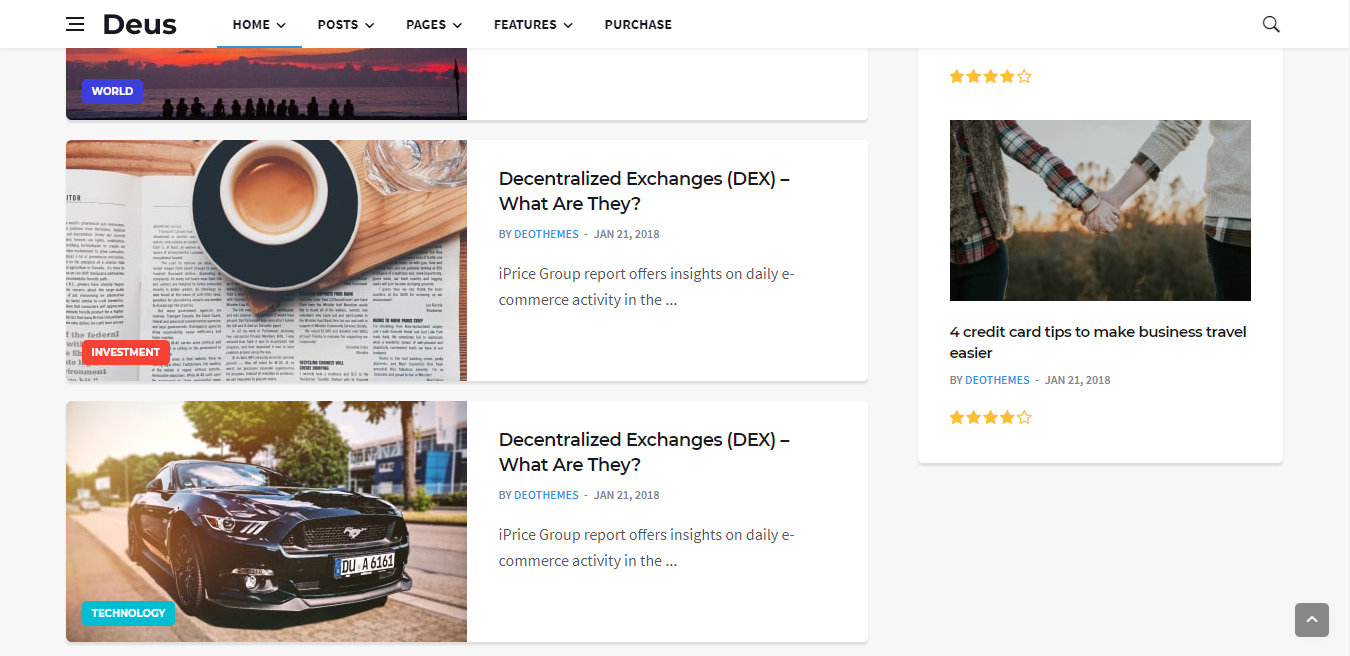Click the INVESTMENT category badge

coord(125,352)
